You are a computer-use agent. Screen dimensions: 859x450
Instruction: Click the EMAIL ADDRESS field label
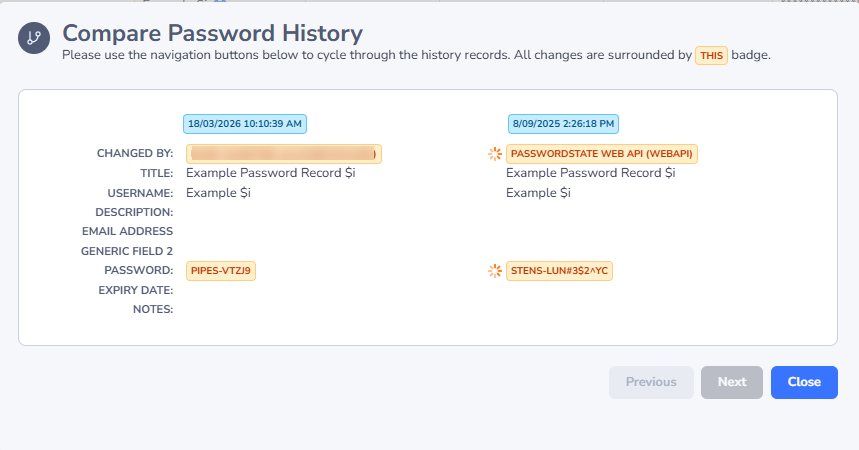point(130,232)
